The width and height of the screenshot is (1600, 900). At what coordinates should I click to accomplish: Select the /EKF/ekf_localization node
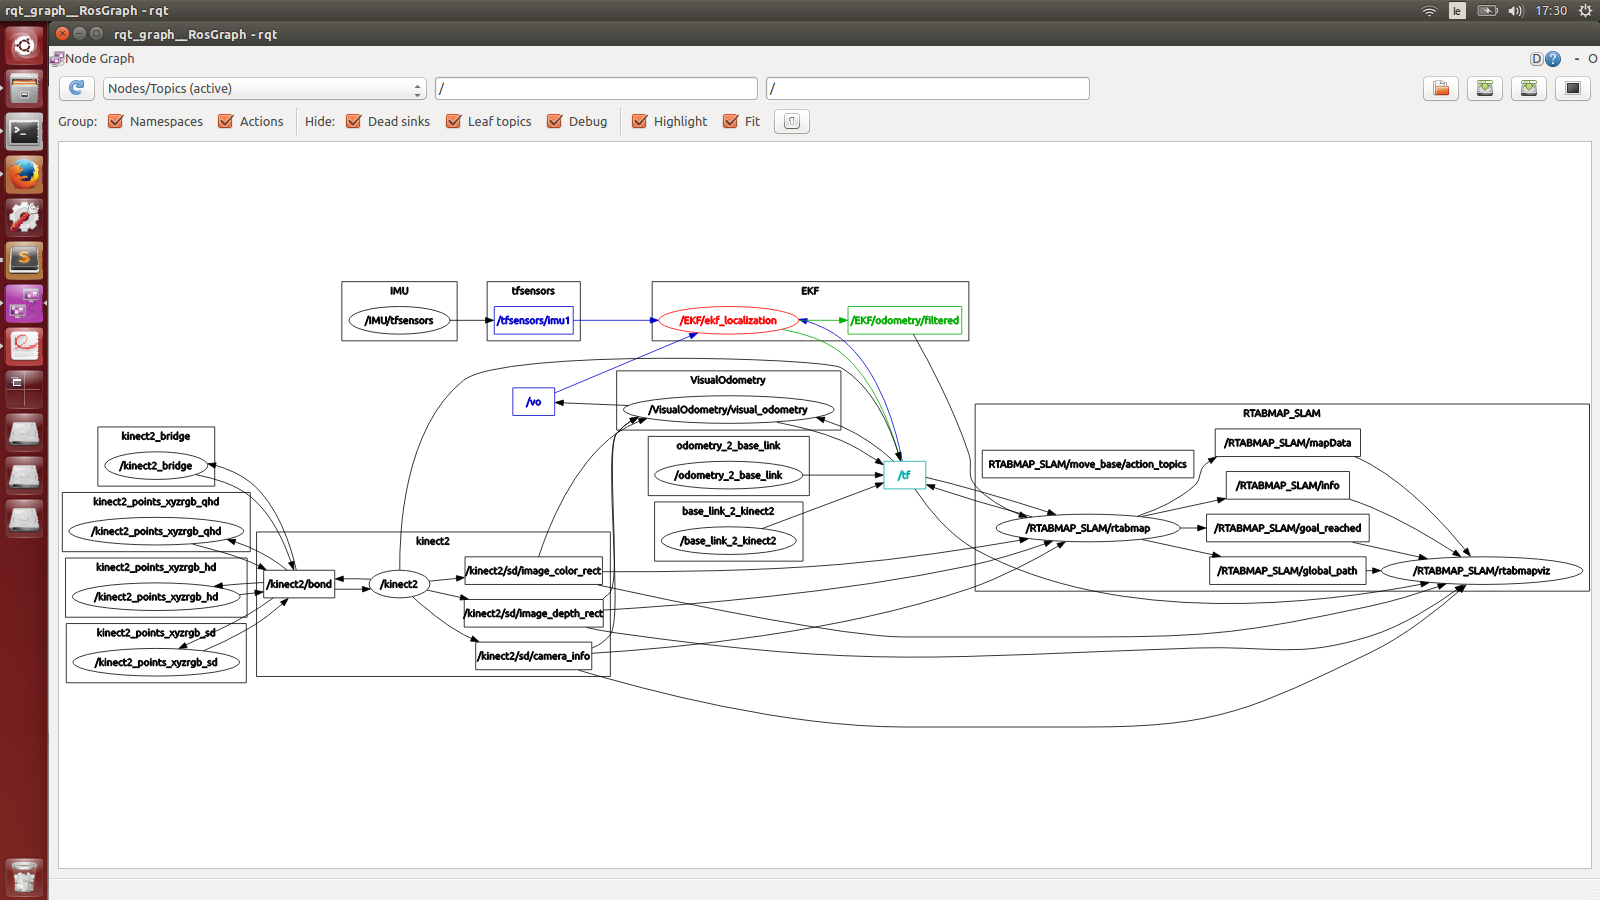click(x=728, y=321)
